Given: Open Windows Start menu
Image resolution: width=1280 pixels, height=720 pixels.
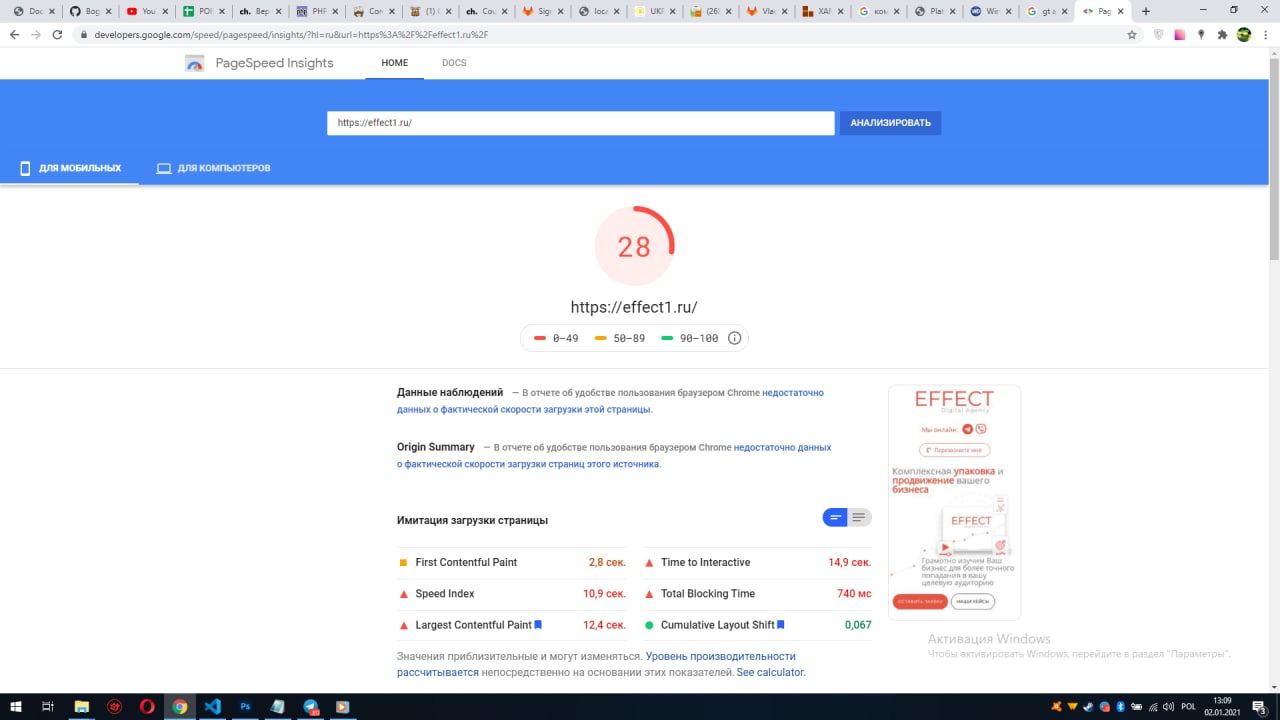Looking at the screenshot, I should pyautogui.click(x=16, y=707).
